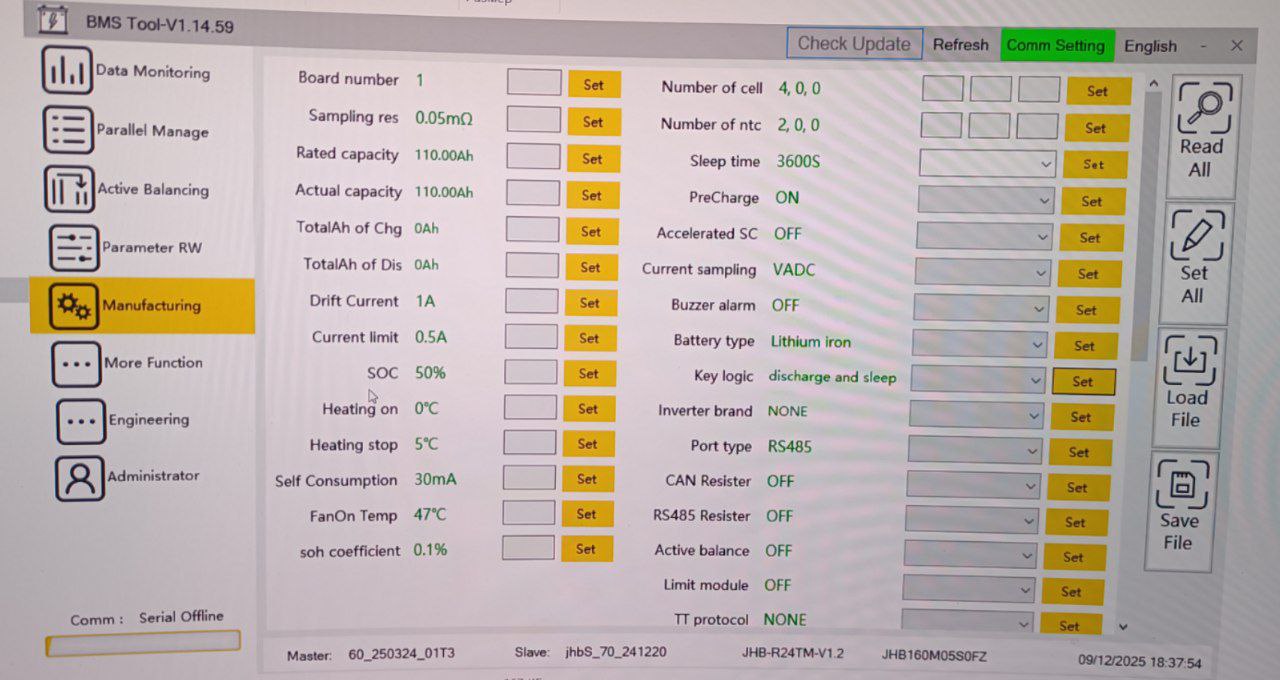Click the Set All pencil icon

tap(1196, 235)
